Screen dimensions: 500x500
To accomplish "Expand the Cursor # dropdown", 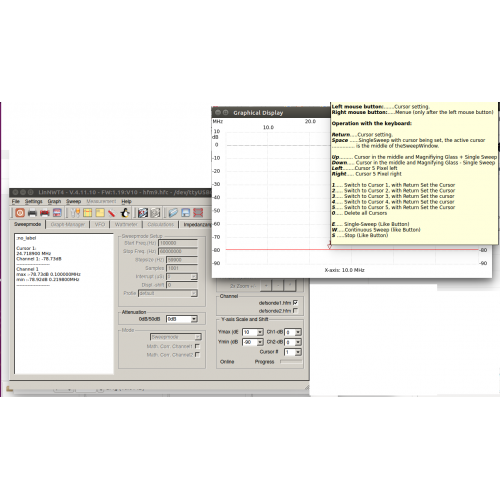I will tap(293, 352).
